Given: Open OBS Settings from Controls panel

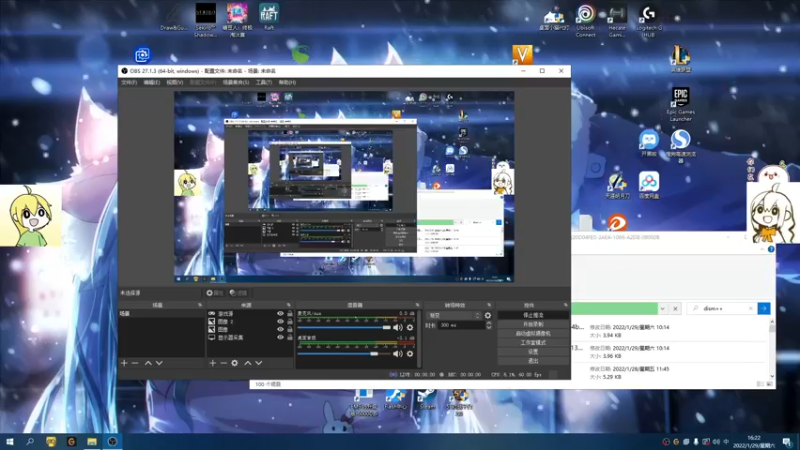Looking at the screenshot, I should (533, 352).
